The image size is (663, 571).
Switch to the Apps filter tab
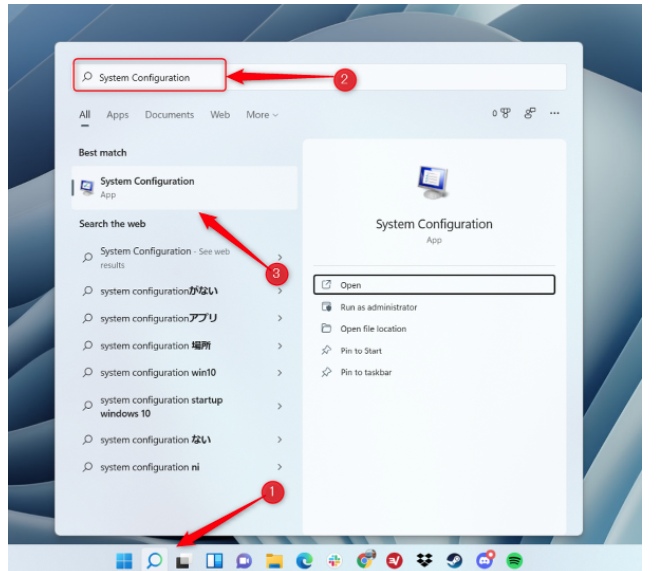[118, 115]
